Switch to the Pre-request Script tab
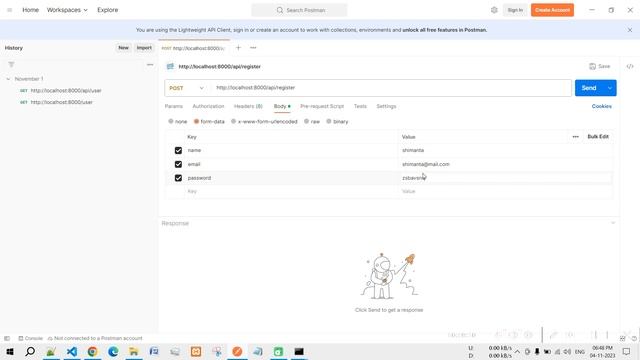Screen dimensions: 640x360 (x=322, y=106)
